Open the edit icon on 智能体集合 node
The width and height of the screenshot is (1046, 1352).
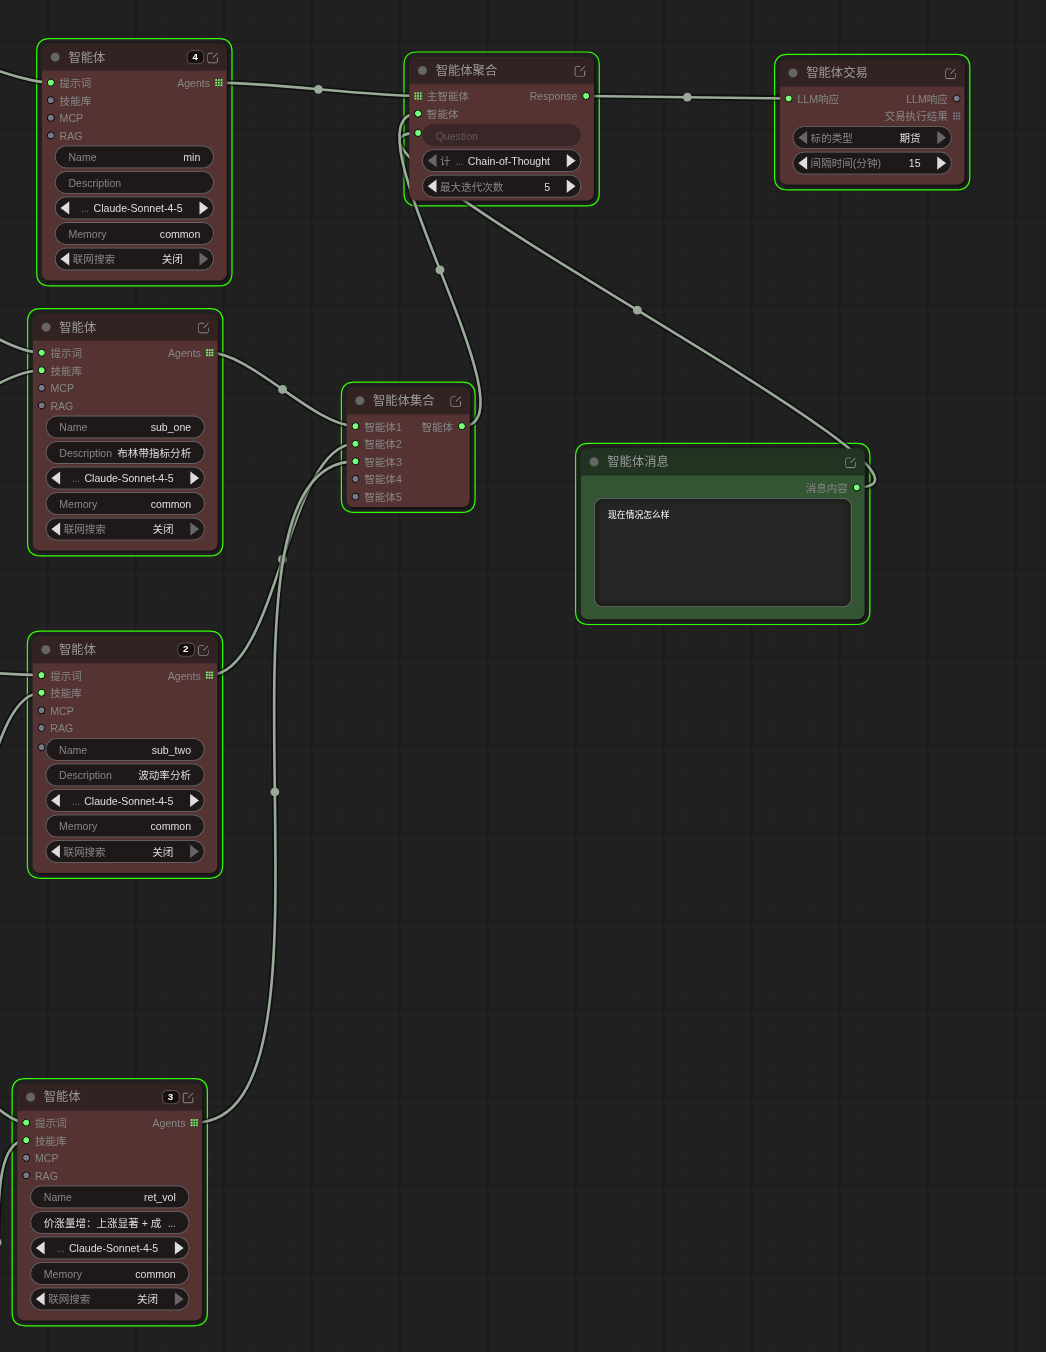456,401
